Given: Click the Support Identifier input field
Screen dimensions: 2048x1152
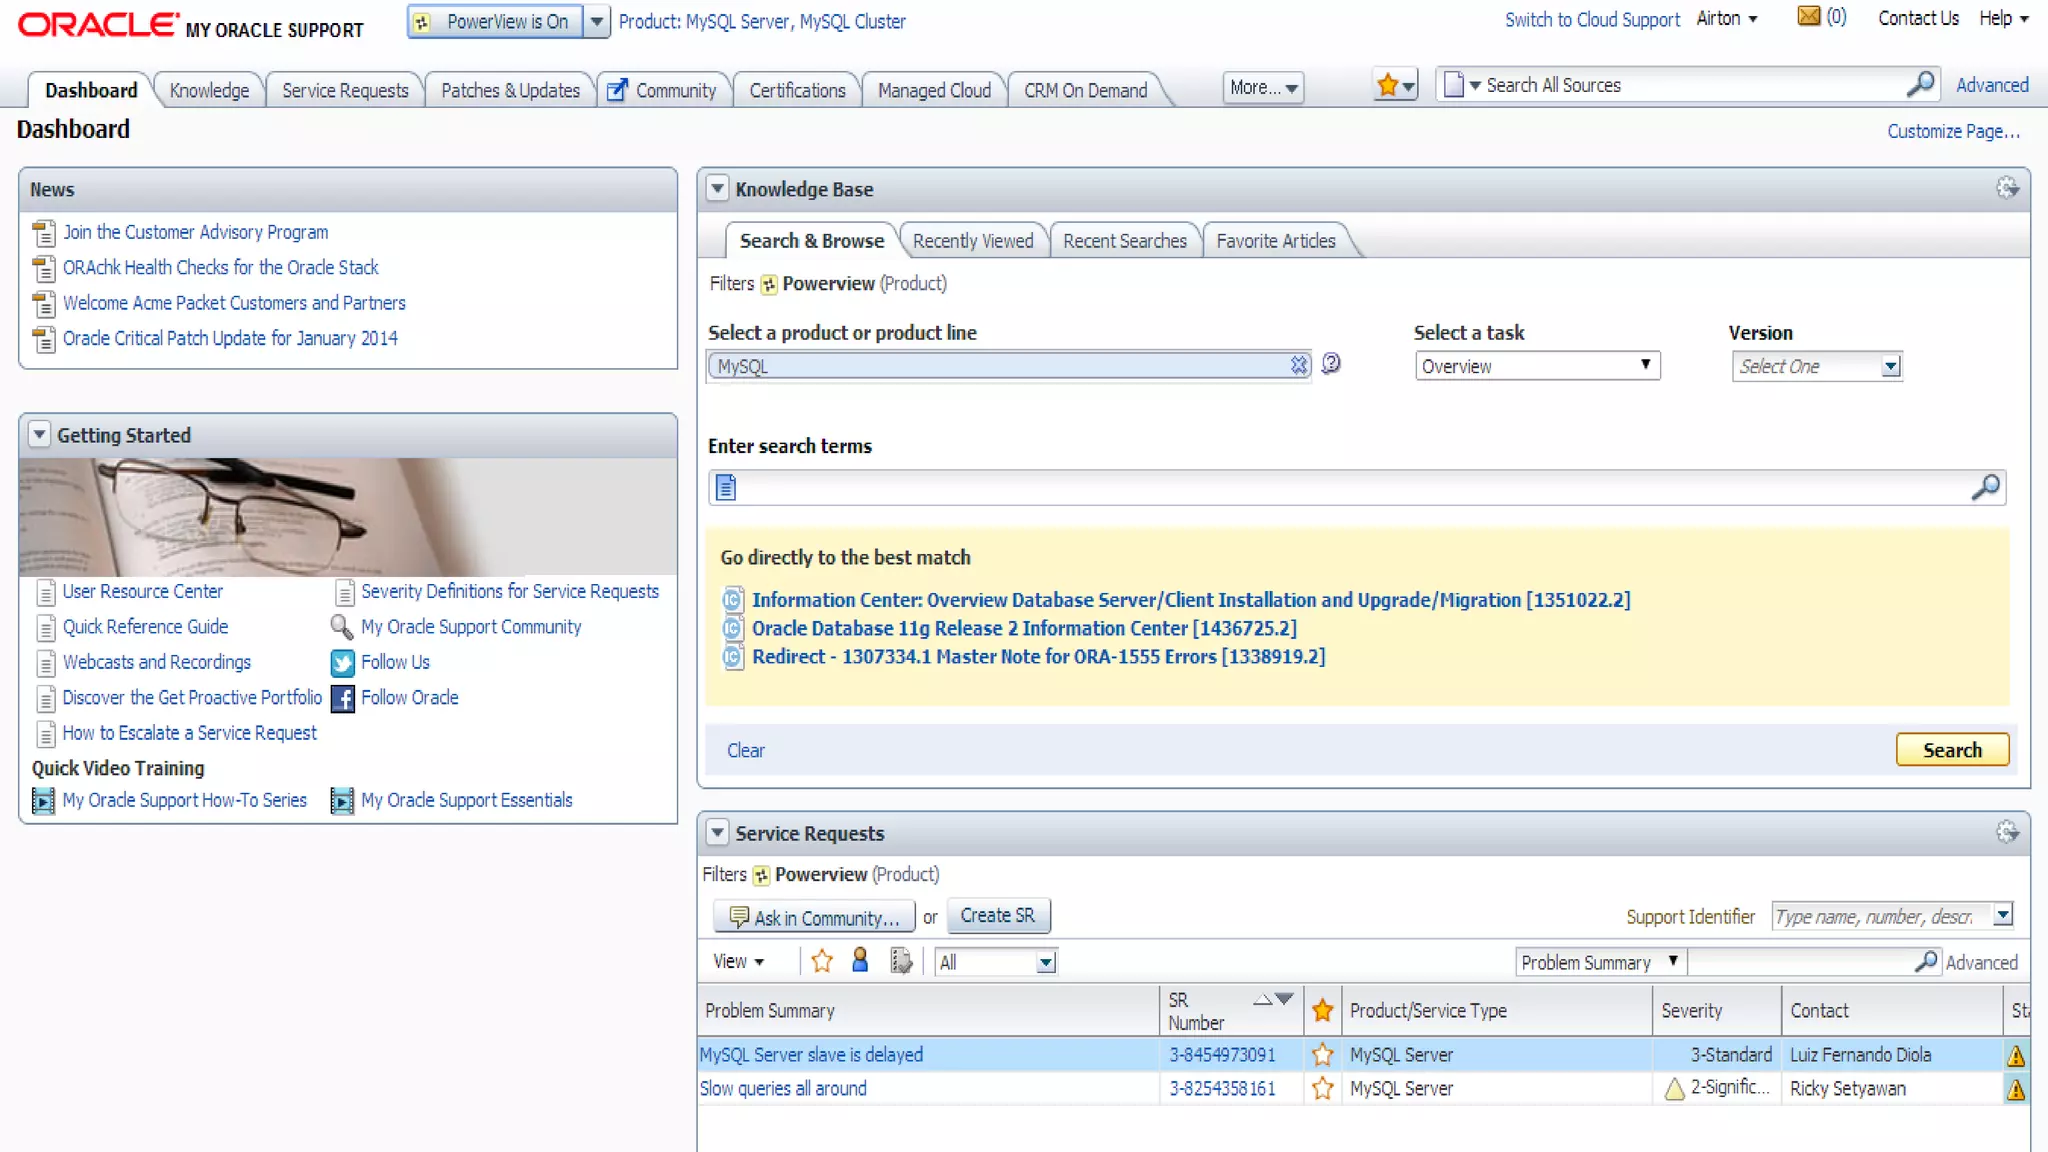Looking at the screenshot, I should coord(1881,916).
